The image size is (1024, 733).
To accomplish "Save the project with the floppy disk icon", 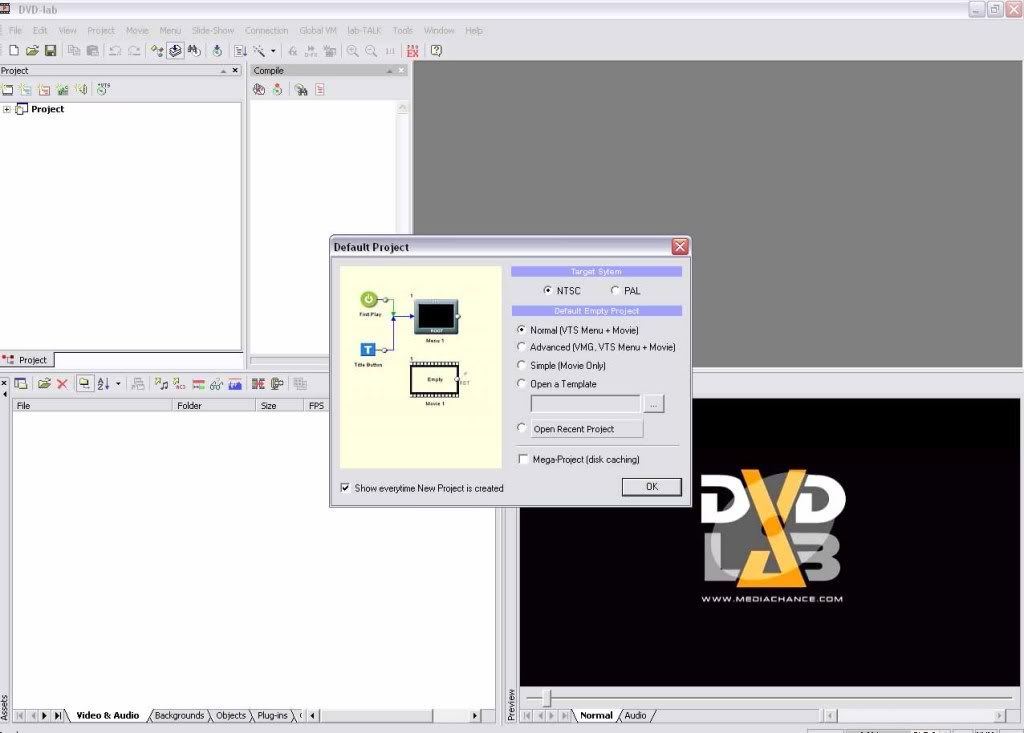I will tap(50, 50).
